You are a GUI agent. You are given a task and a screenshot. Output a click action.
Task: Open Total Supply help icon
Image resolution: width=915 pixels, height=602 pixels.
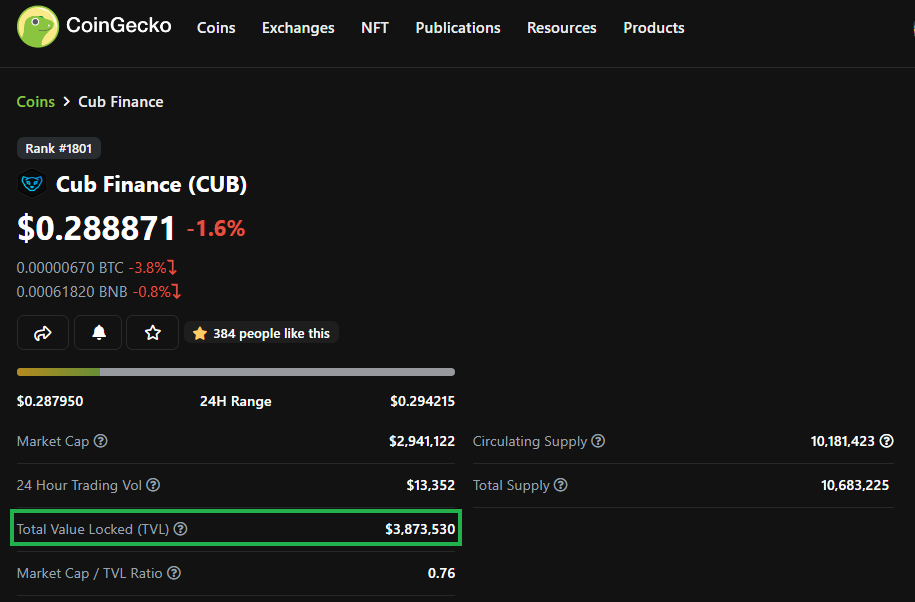560,485
